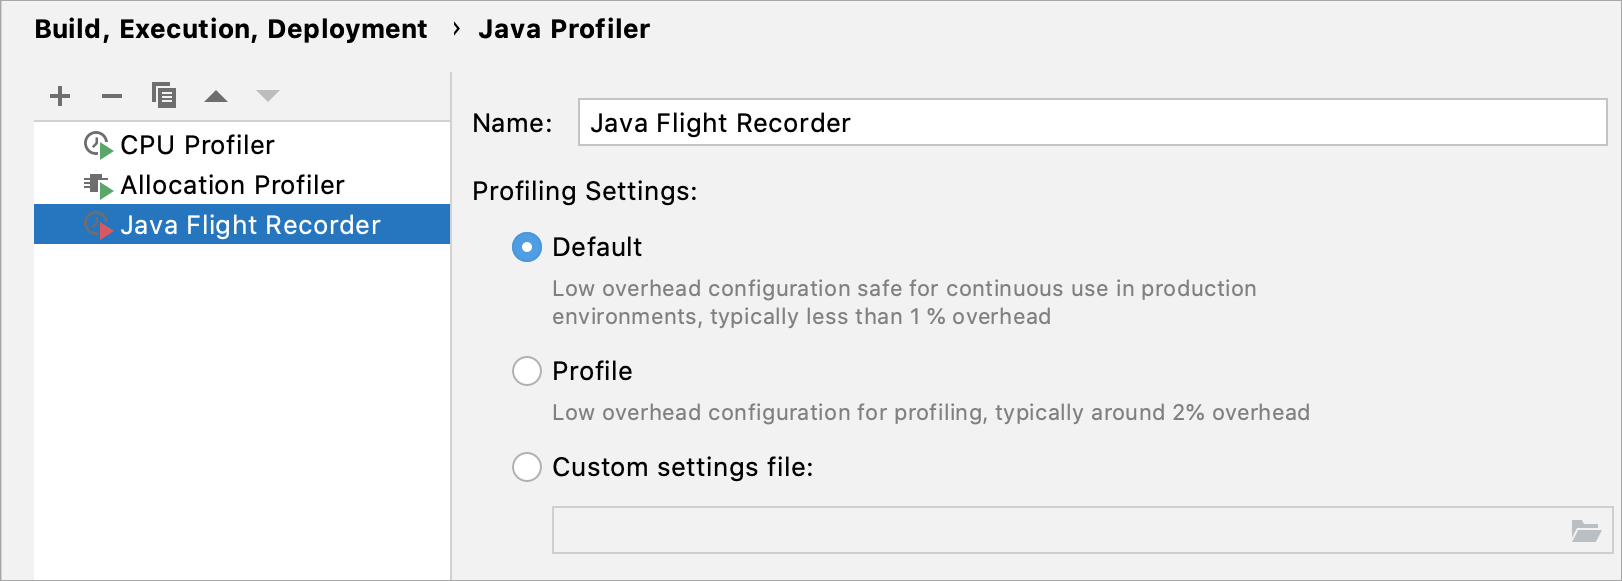The width and height of the screenshot is (1622, 581).
Task: Move configuration up with the up arrow
Action: tap(216, 96)
